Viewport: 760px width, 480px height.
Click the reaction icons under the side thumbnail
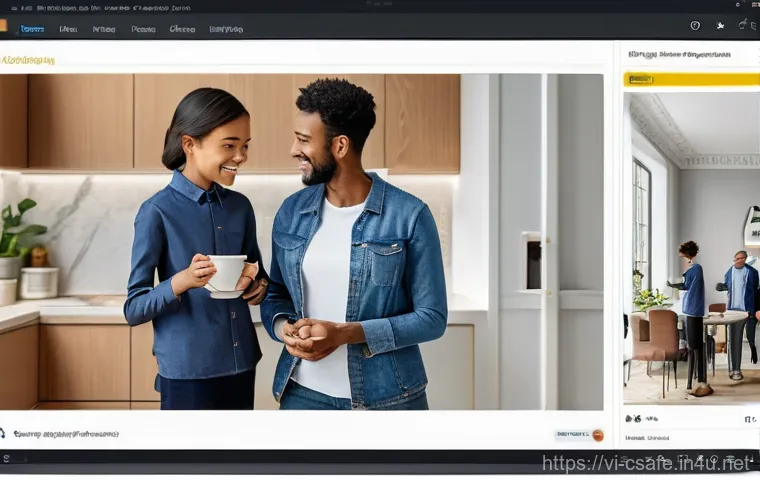640,418
